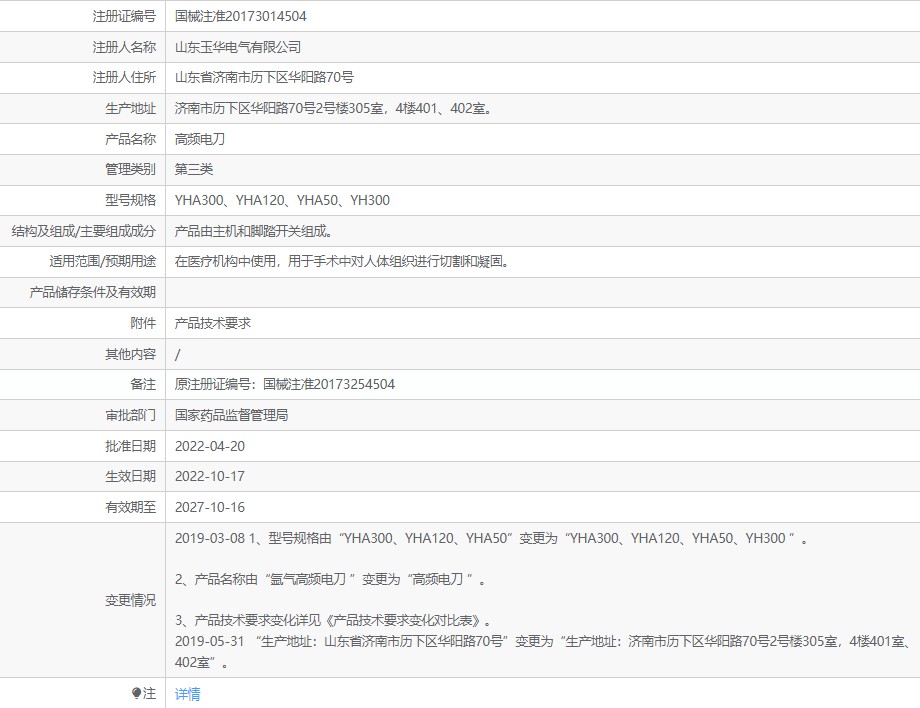This screenshot has height=708, width=920.
Task: Click the 注册人住所 label
Action: click(x=124, y=77)
